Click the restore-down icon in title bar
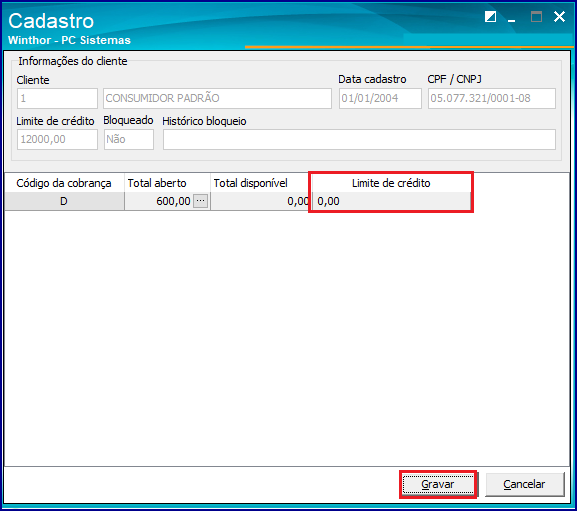Viewport: 577px width, 511px height. (490, 17)
